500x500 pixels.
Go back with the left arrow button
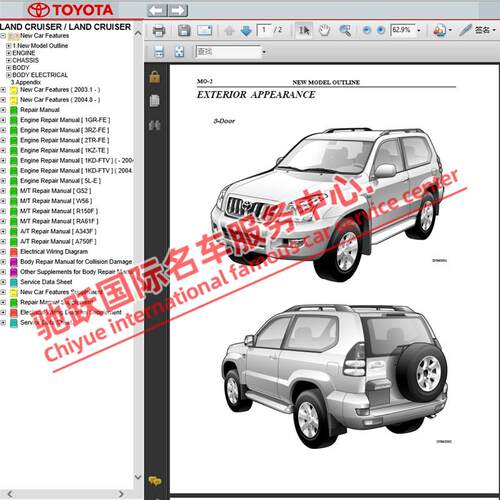tap(157, 10)
